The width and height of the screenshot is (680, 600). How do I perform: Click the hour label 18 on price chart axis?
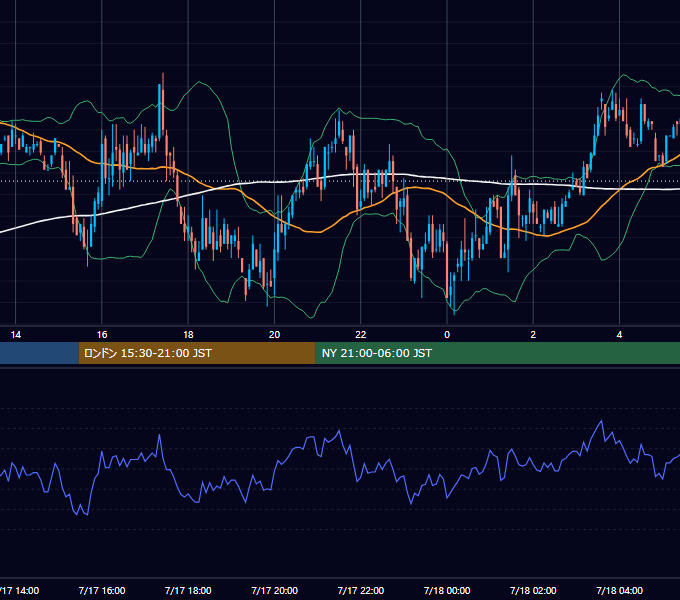pos(188,335)
